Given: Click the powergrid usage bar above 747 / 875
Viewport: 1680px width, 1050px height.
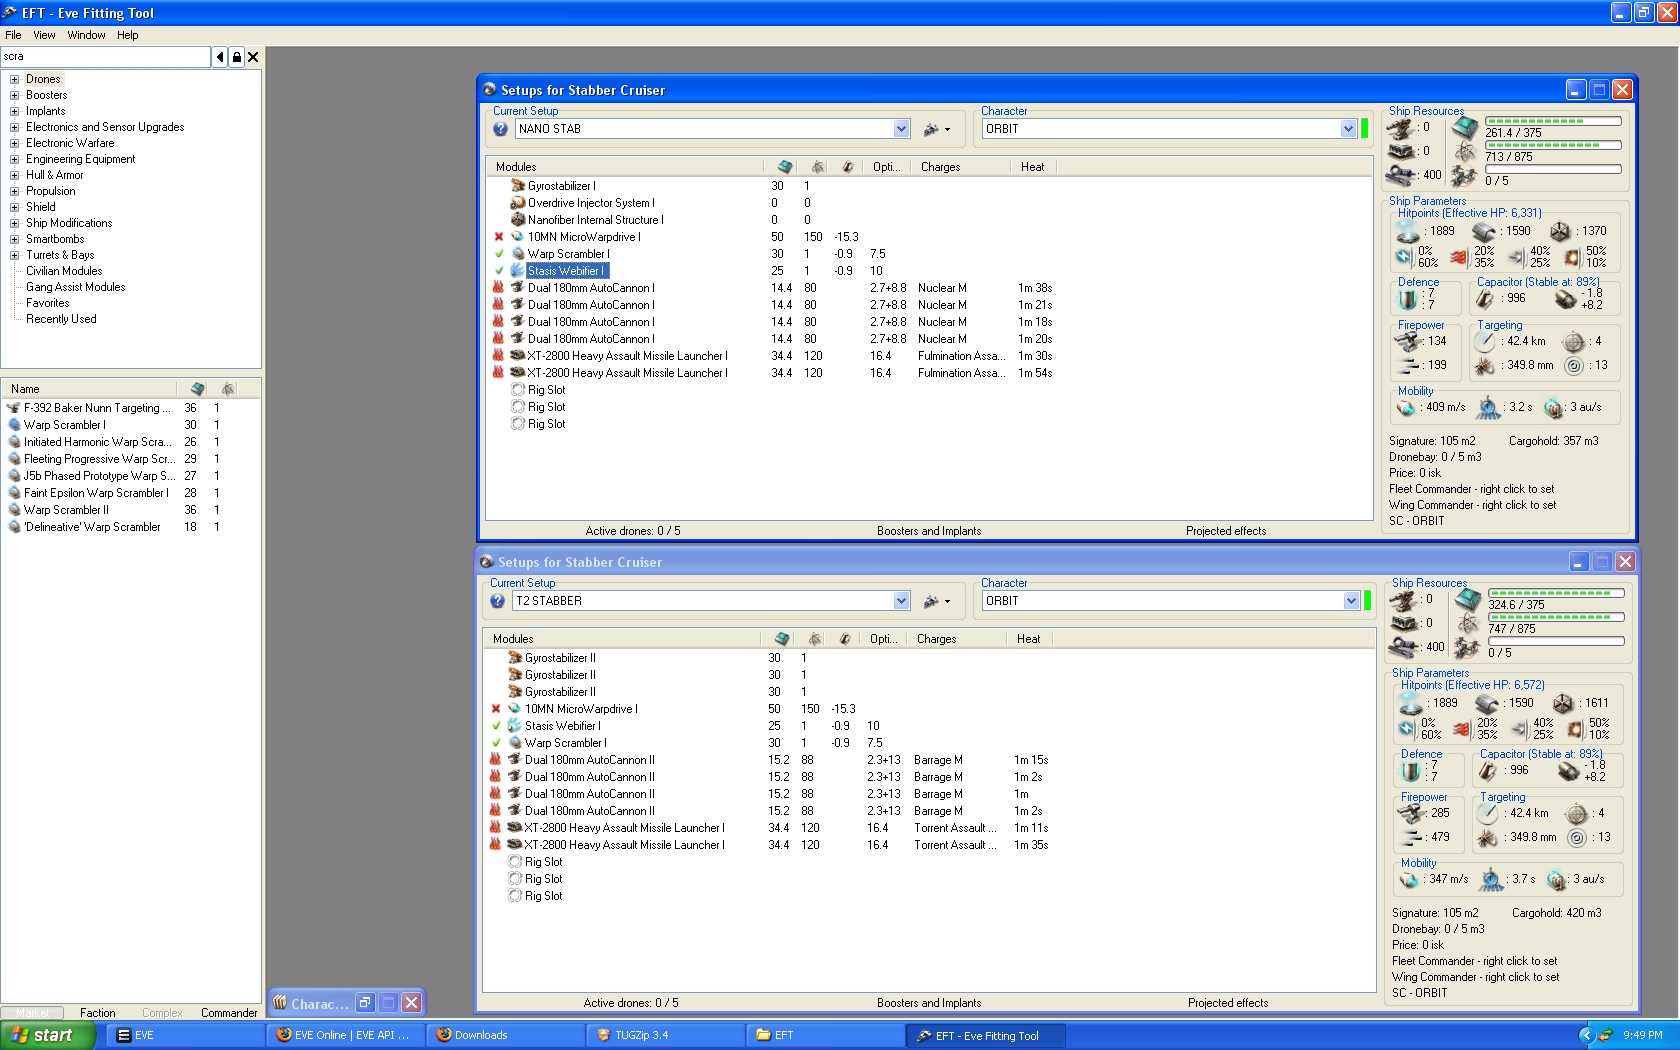Looking at the screenshot, I should tap(1556, 617).
